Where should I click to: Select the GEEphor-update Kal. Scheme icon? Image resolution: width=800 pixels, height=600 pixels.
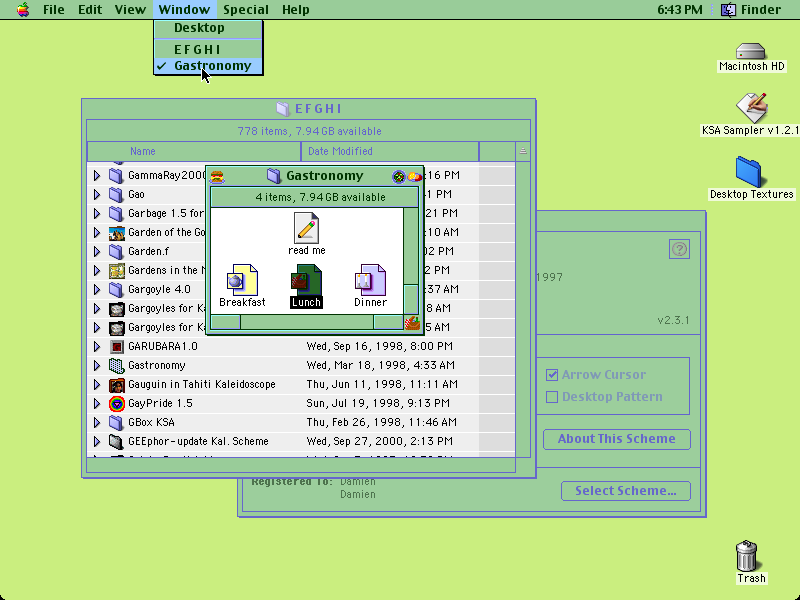117,441
